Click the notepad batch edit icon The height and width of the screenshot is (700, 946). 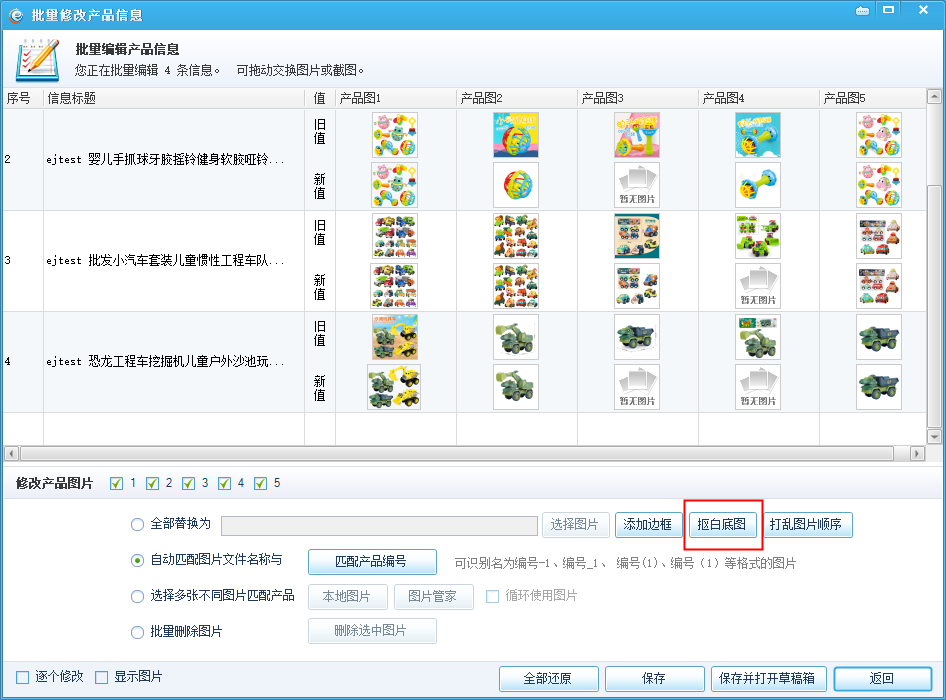tap(37, 60)
